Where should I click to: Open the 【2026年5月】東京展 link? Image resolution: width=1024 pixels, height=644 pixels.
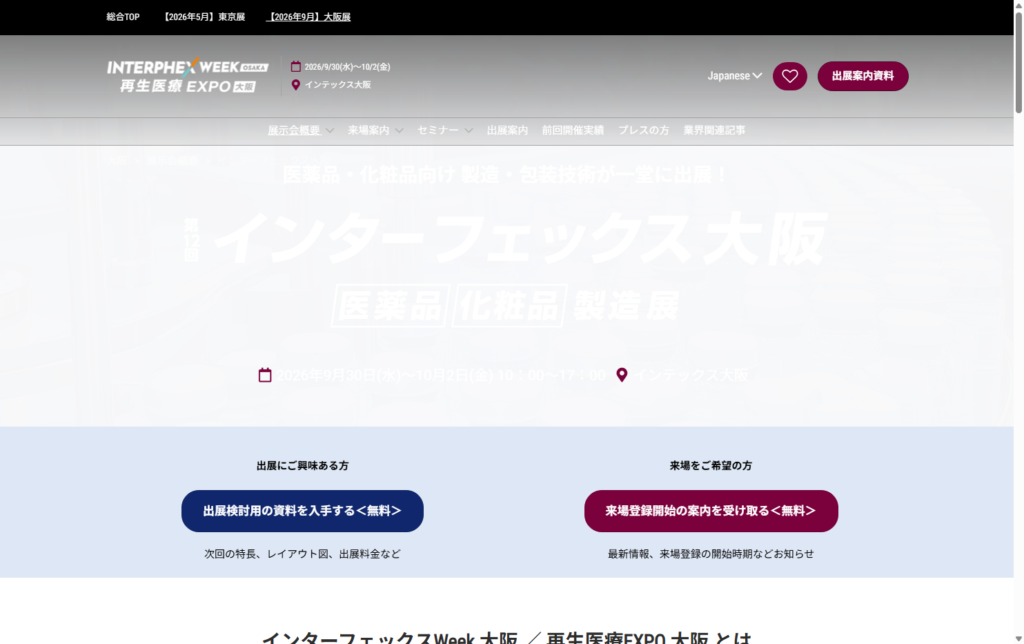coord(204,17)
